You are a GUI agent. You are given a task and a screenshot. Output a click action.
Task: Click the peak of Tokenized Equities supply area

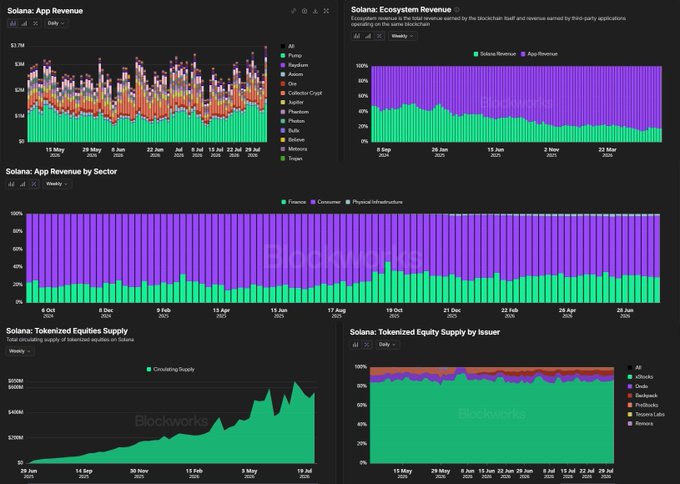(x=296, y=383)
